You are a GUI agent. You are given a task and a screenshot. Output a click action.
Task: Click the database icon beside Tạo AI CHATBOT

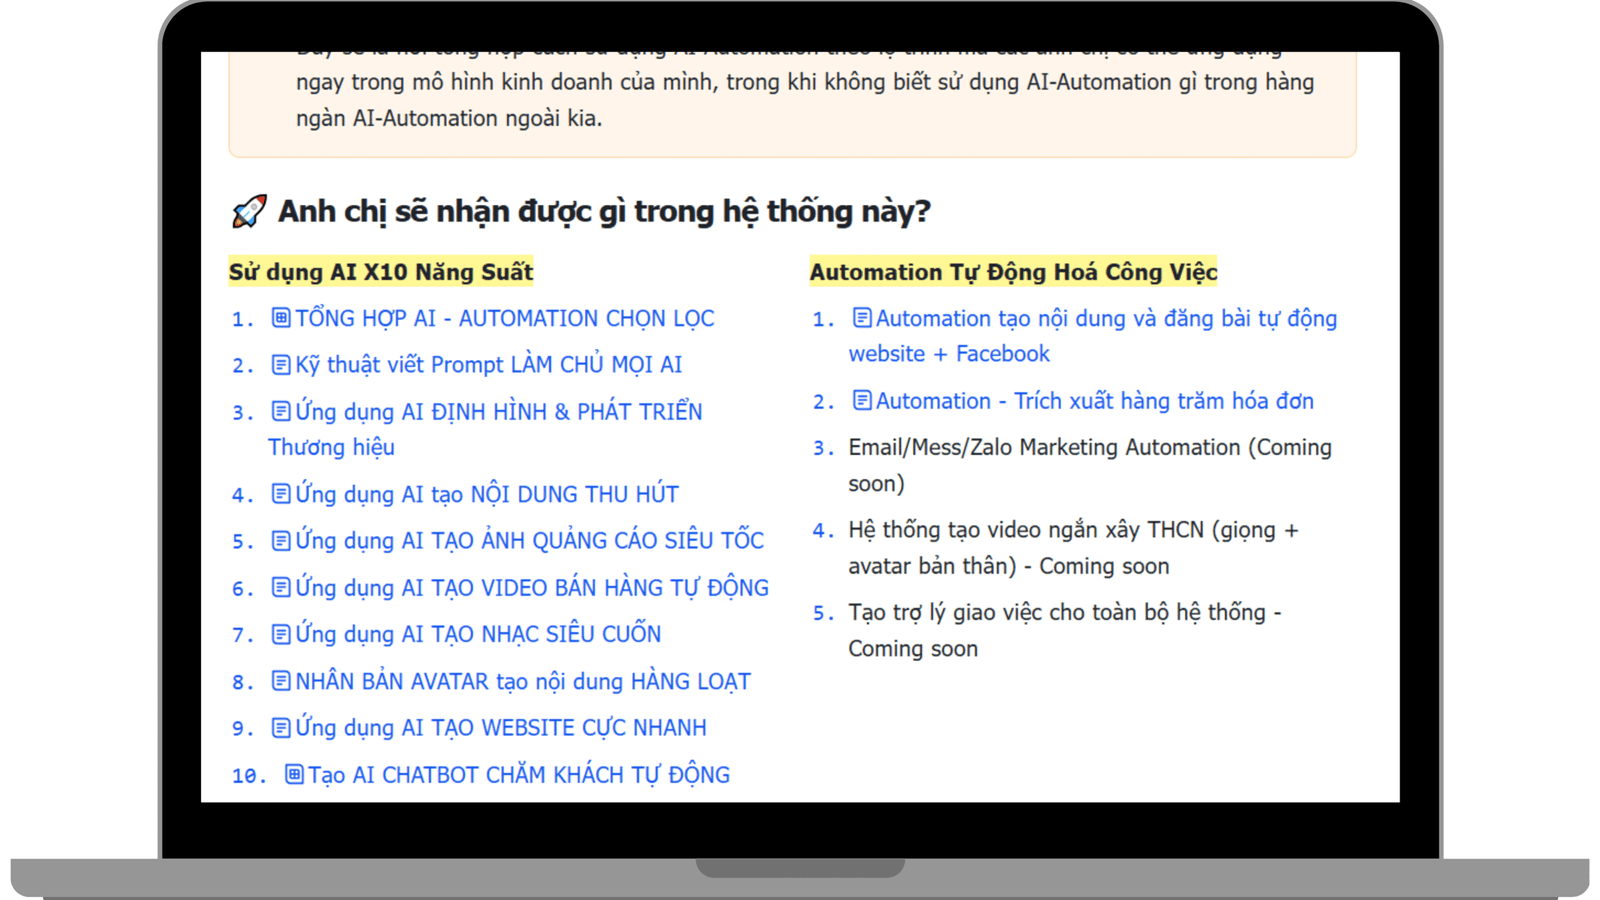point(294,774)
